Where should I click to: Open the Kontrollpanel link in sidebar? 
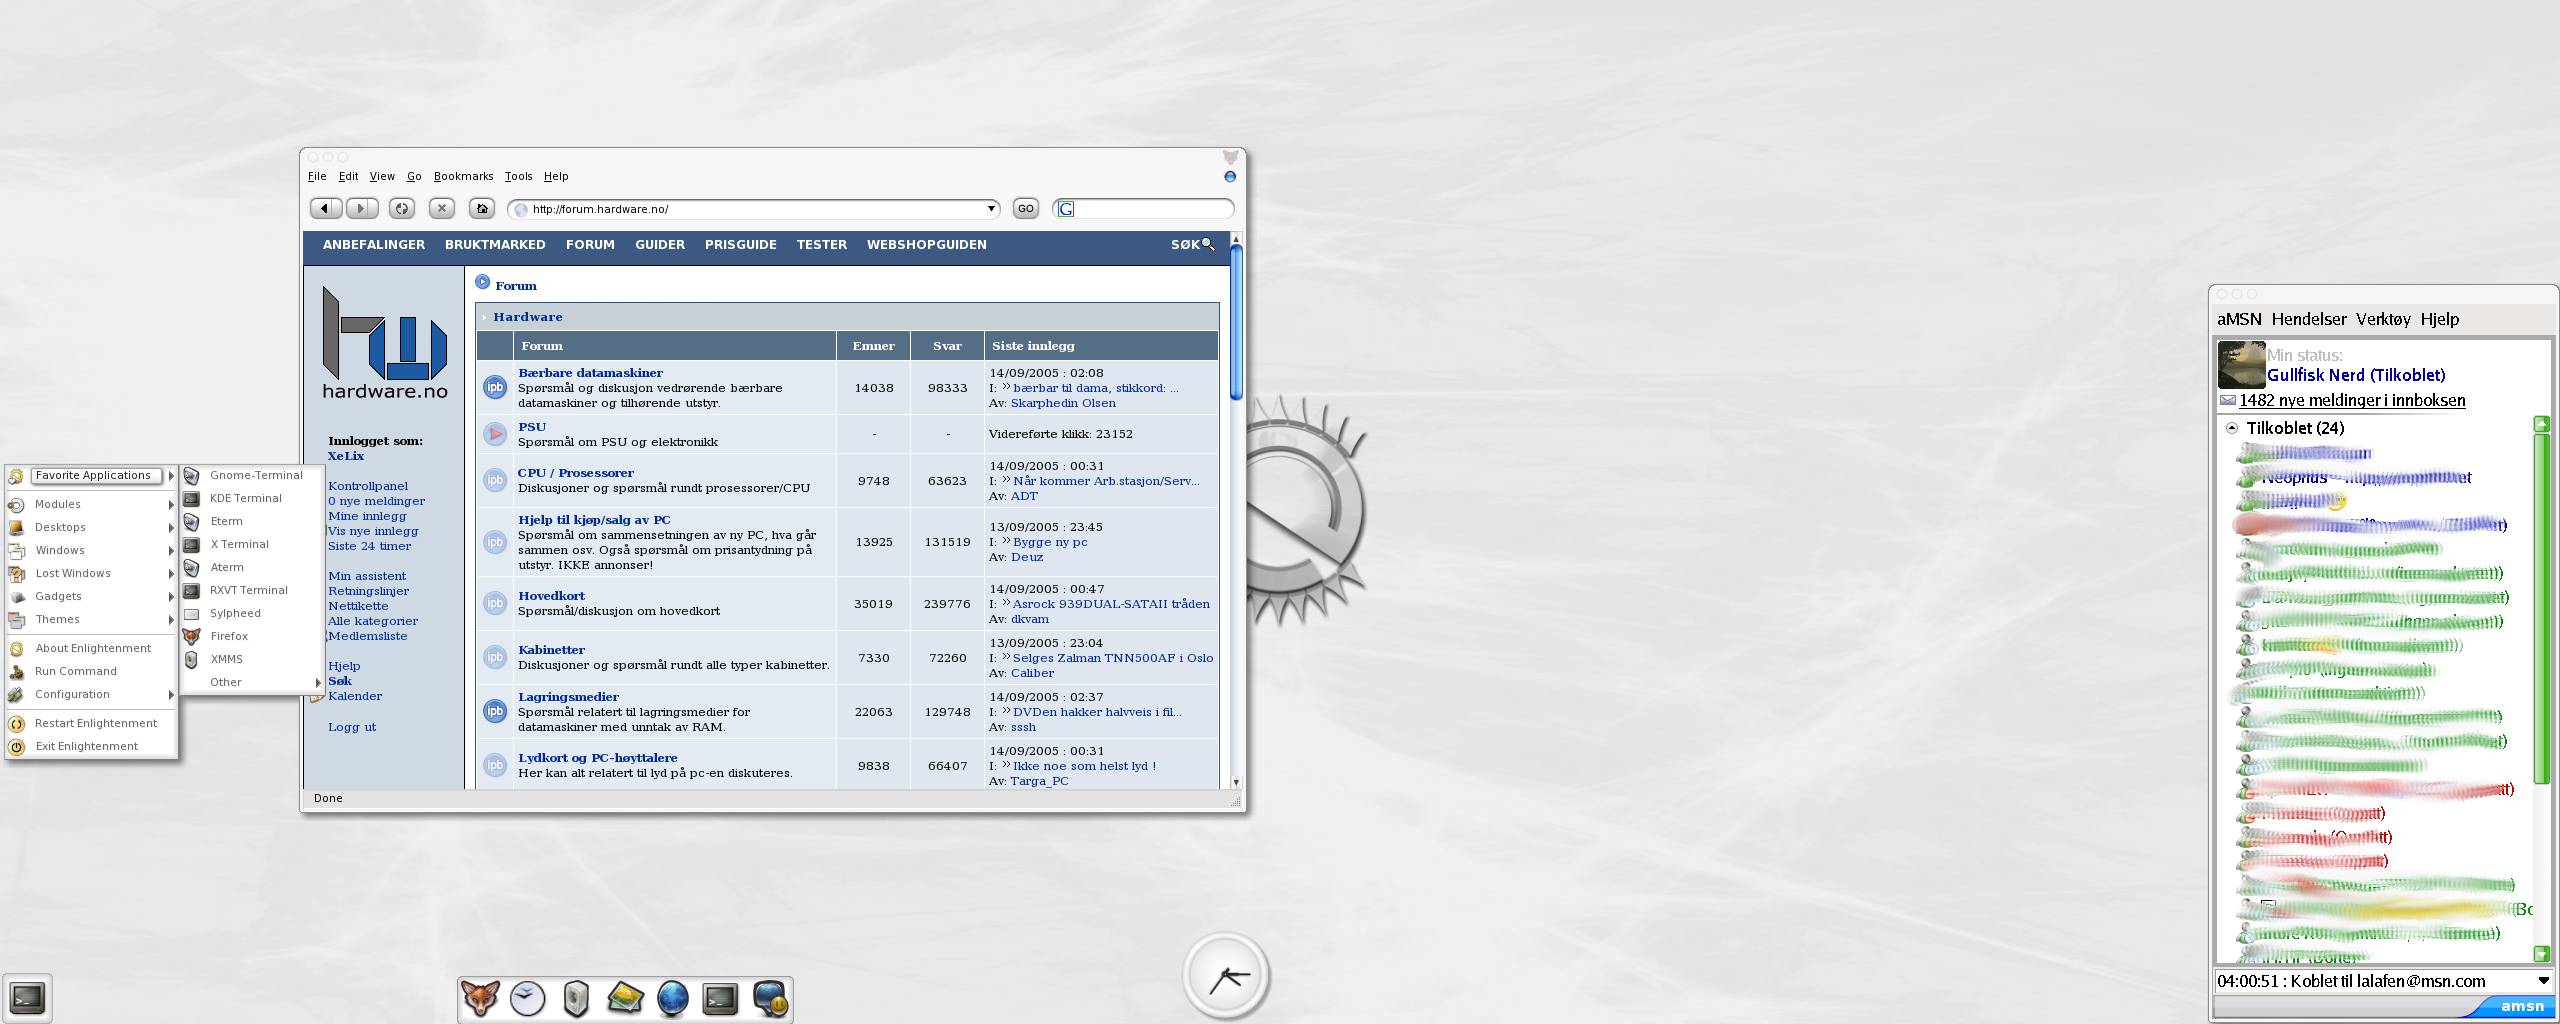[368, 486]
